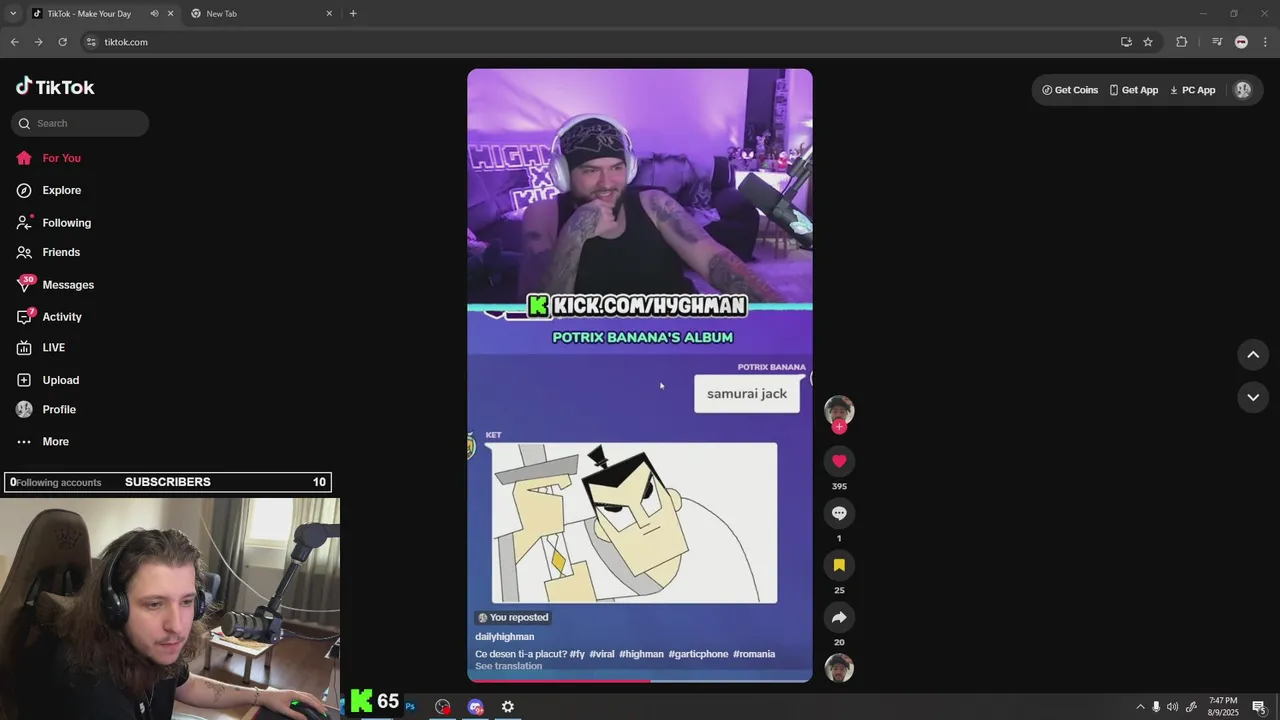Seek along the video progress bar
The image size is (1280, 720).
coord(640,681)
